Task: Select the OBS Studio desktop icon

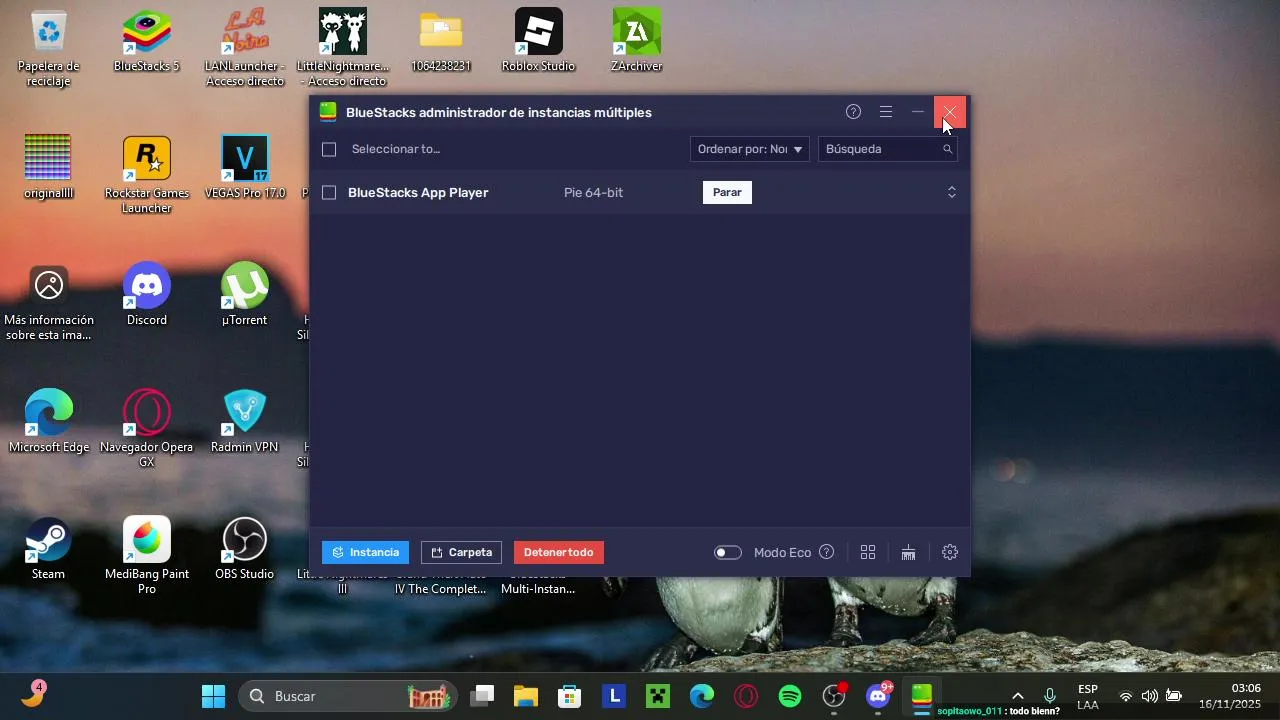Action: tap(245, 549)
